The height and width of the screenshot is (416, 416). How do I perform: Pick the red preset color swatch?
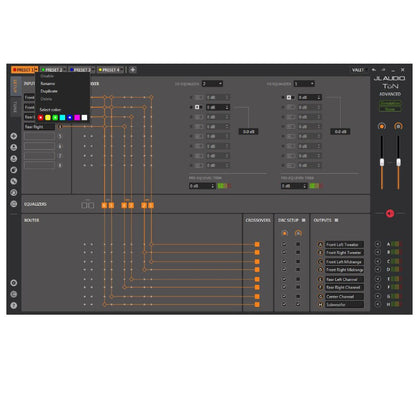40,117
